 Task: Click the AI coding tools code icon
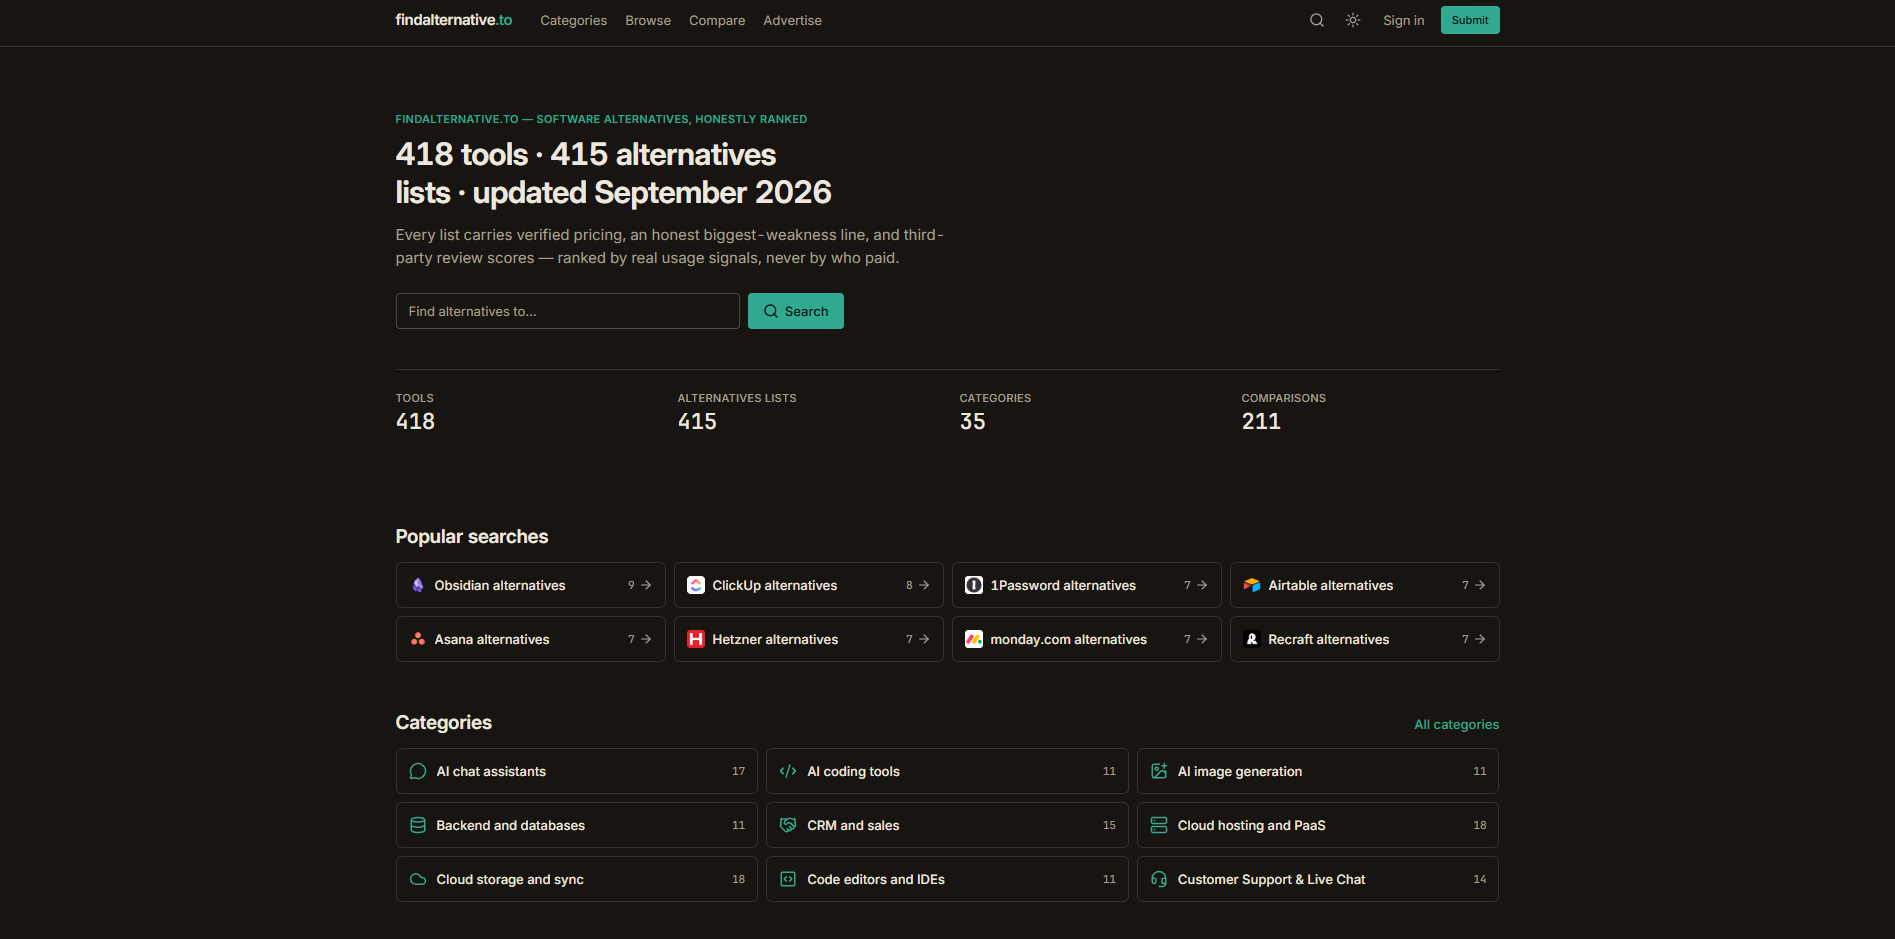pyautogui.click(x=788, y=771)
